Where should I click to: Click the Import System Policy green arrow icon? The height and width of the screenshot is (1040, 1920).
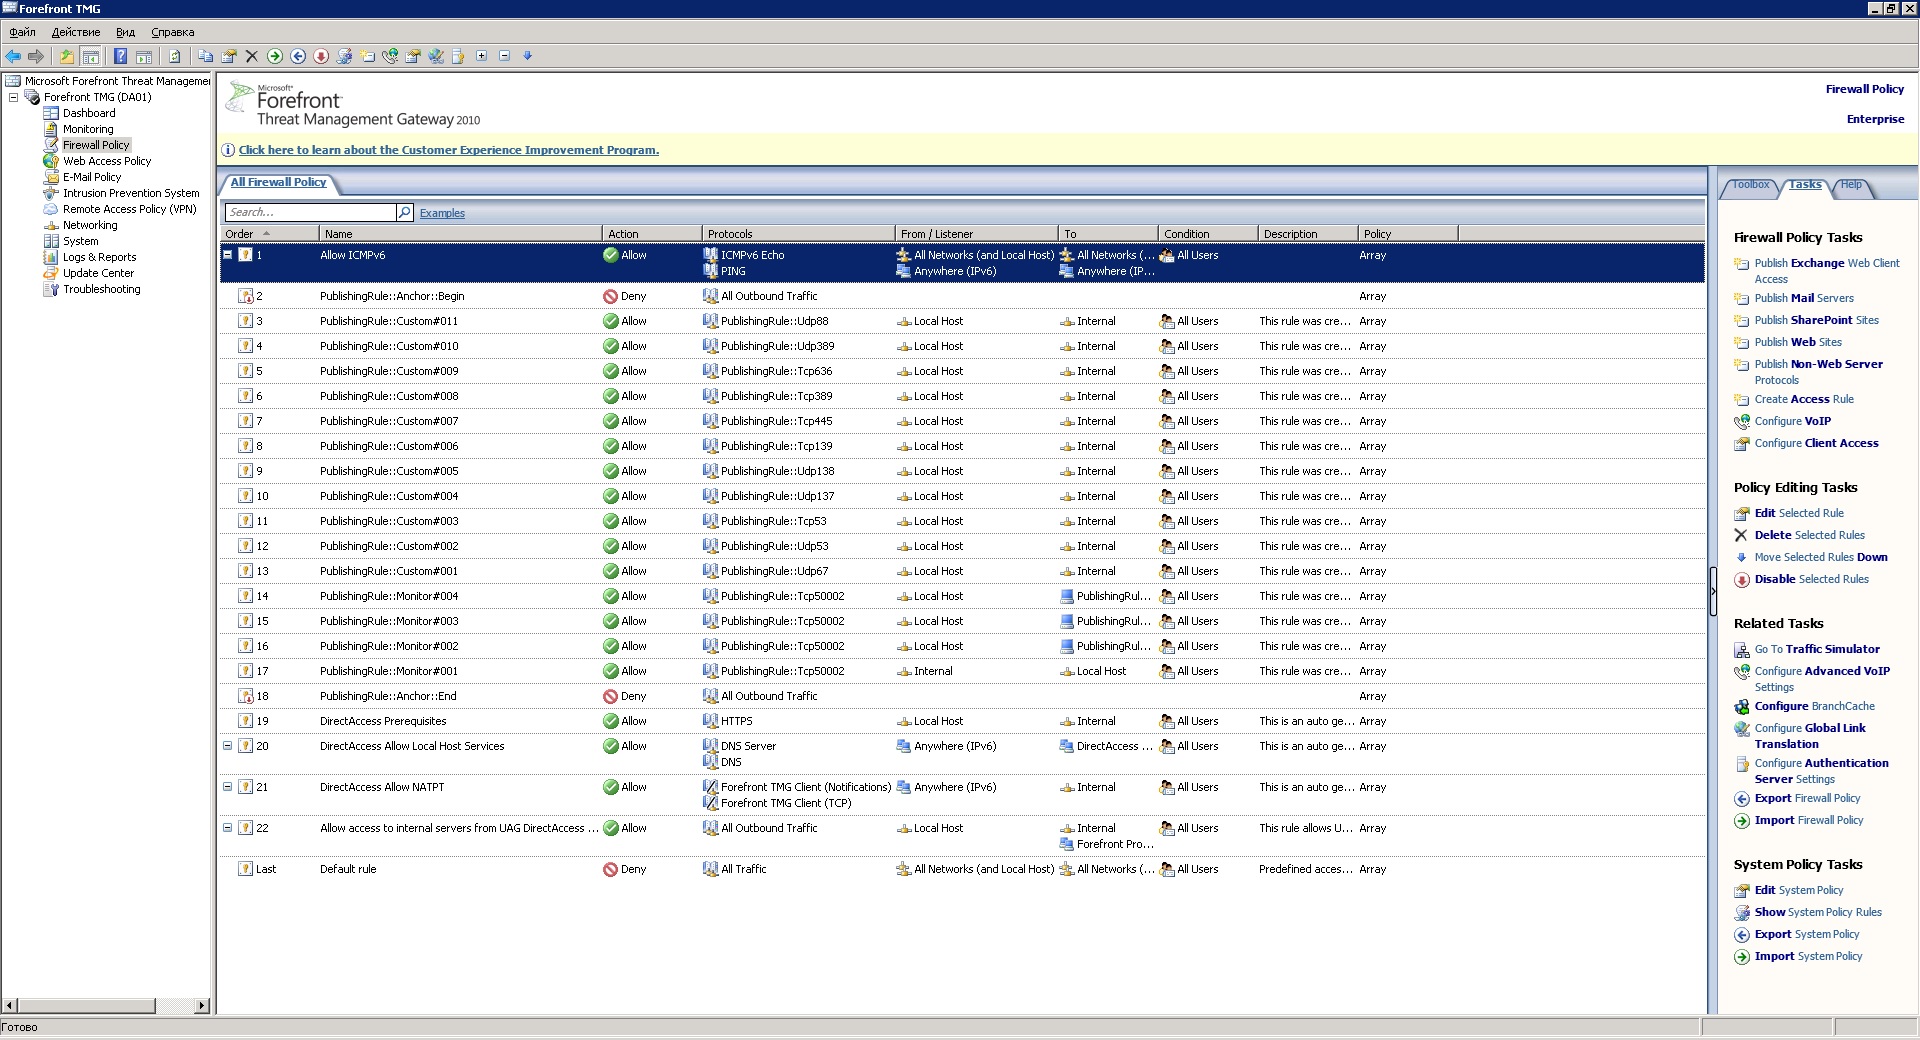coord(1741,956)
